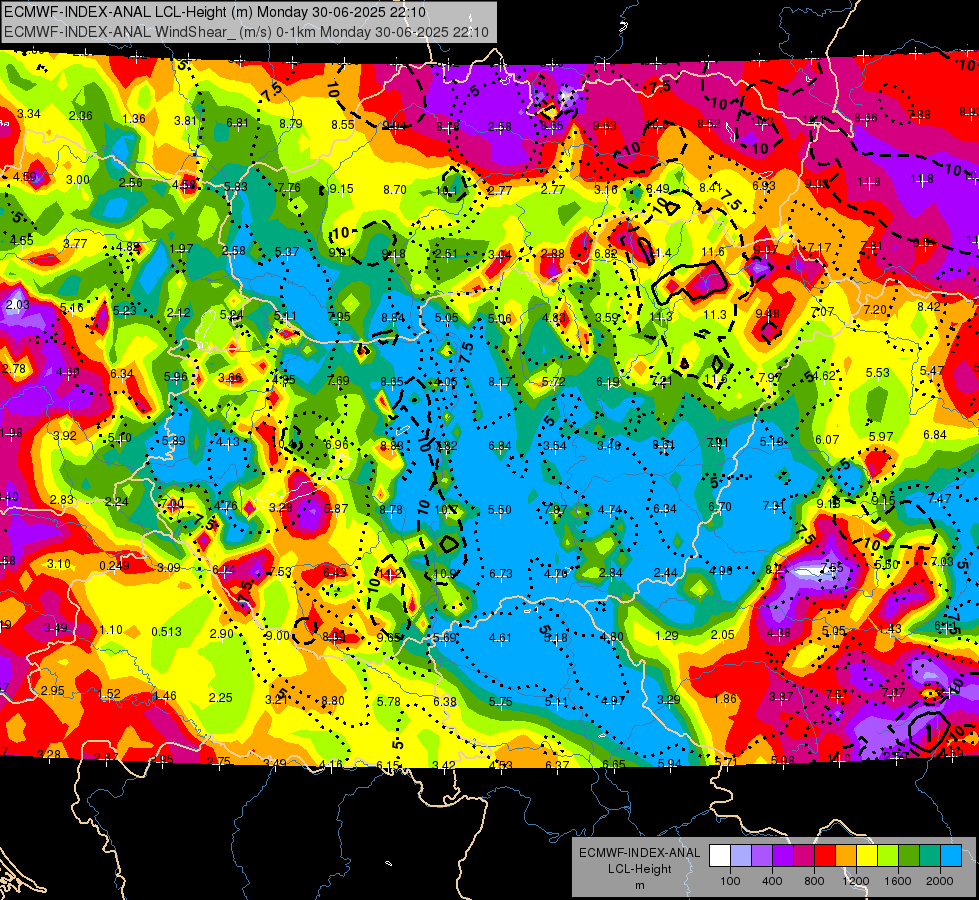Click the wind shear value 1.86
979x900 pixels.
(x=725, y=699)
